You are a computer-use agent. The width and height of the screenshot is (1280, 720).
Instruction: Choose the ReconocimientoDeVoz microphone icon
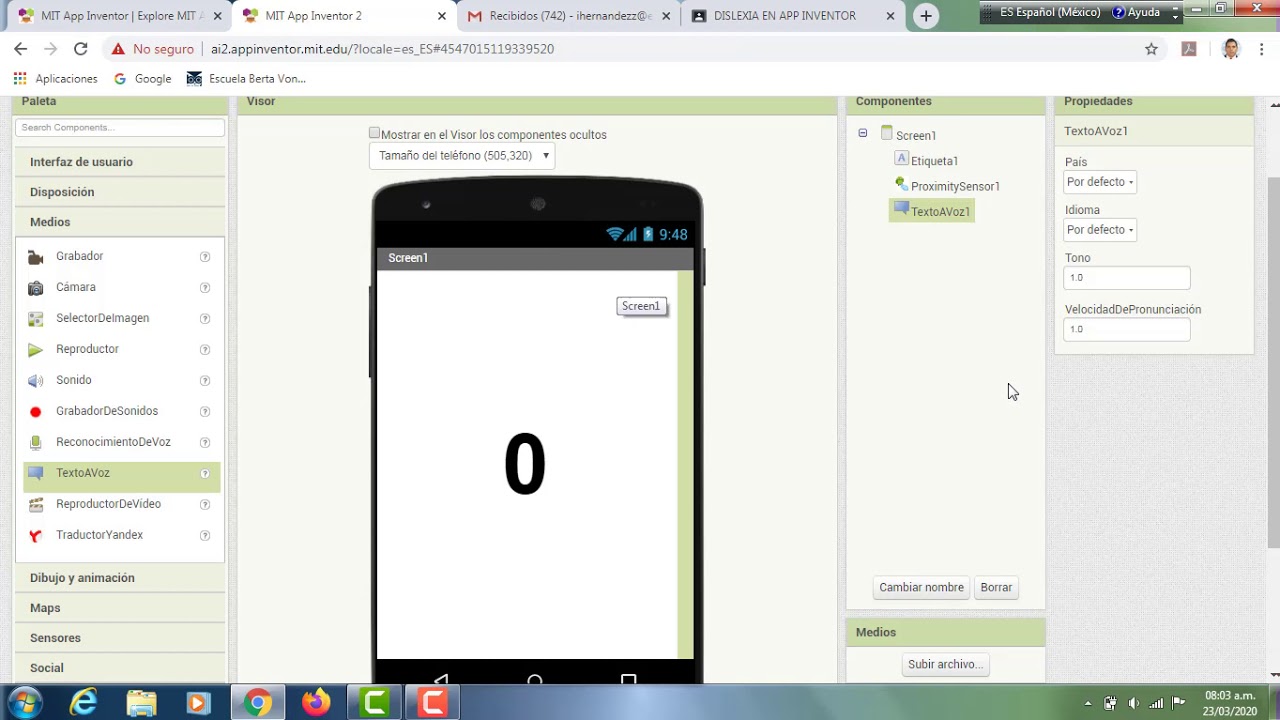[x=36, y=443]
